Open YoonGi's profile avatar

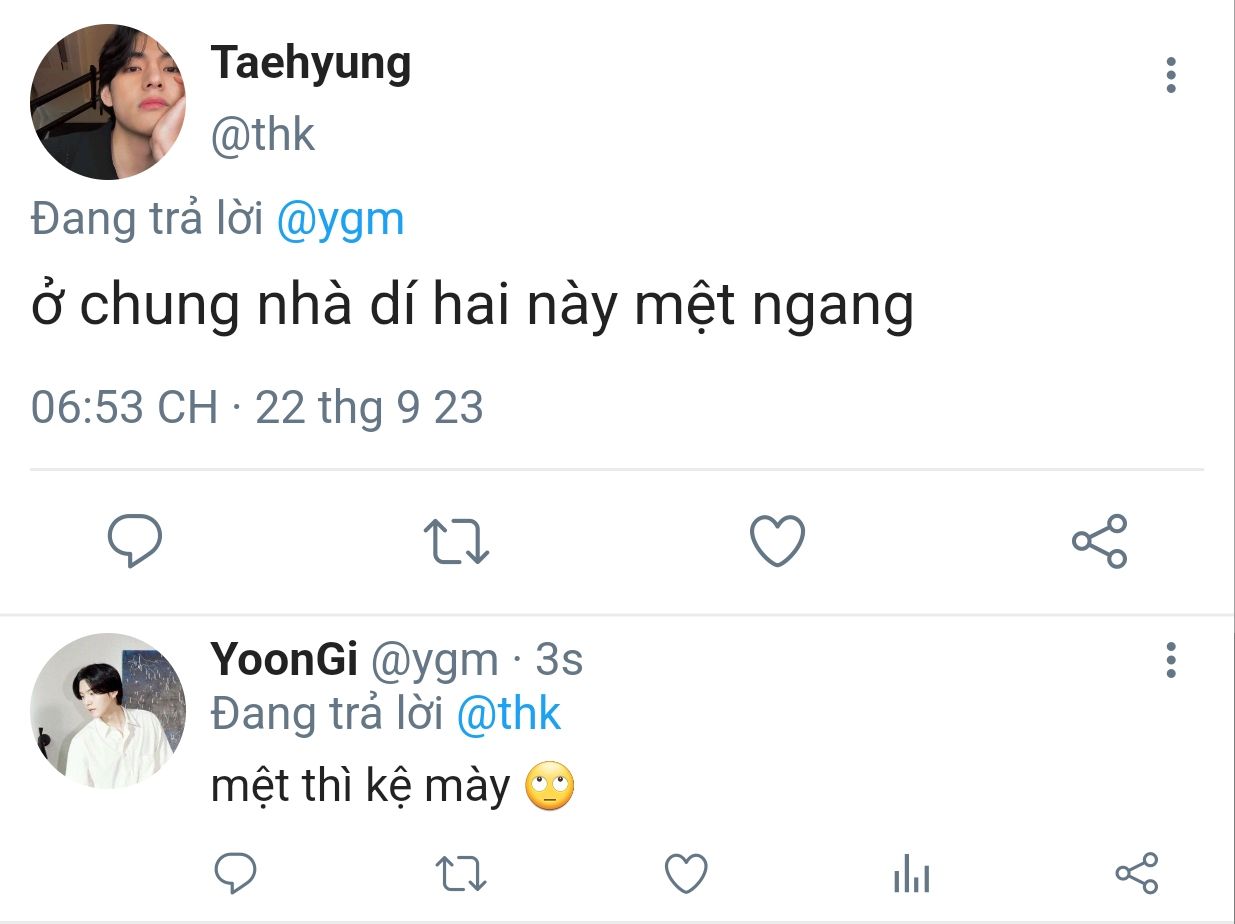coord(108,711)
